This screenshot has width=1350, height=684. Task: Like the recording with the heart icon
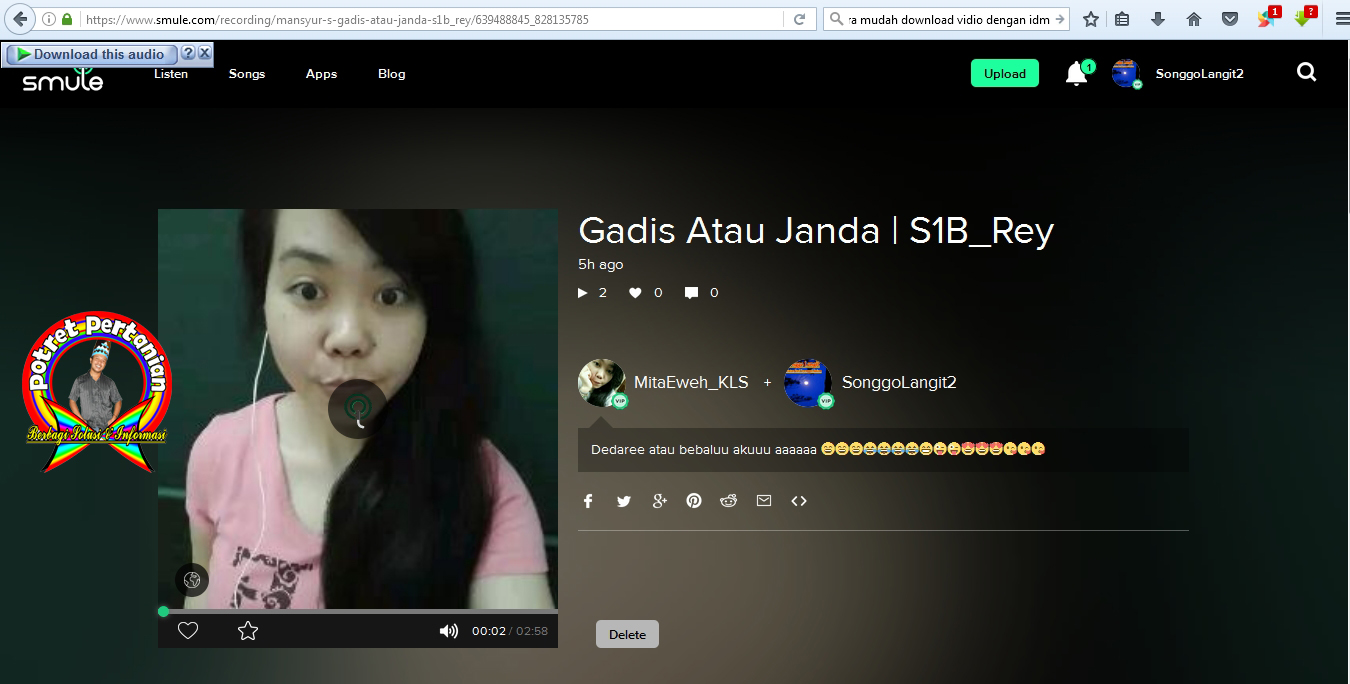[x=187, y=630]
